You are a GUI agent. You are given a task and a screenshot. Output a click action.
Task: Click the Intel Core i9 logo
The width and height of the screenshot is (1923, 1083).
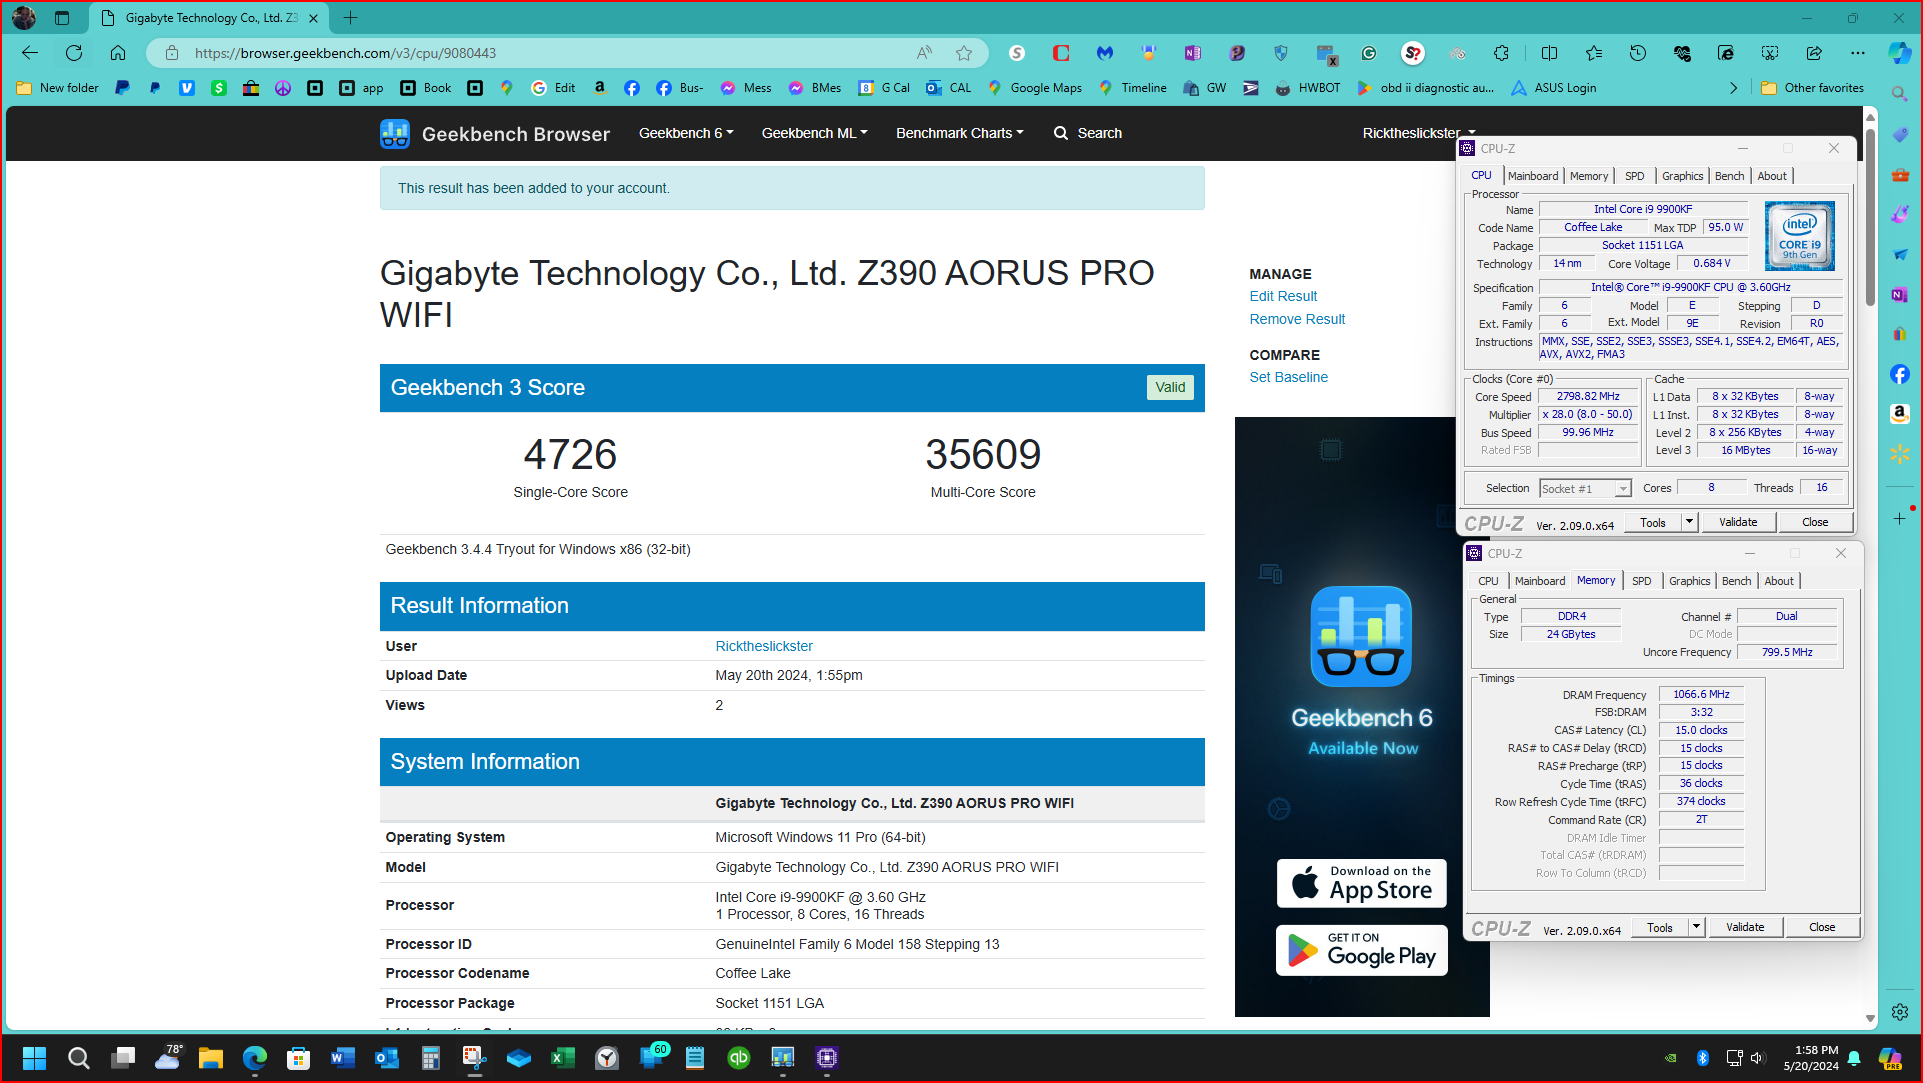(1799, 236)
